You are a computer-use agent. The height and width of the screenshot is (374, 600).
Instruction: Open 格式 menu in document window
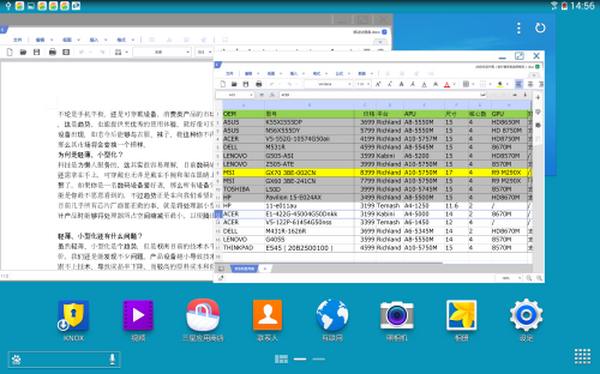coord(121,40)
